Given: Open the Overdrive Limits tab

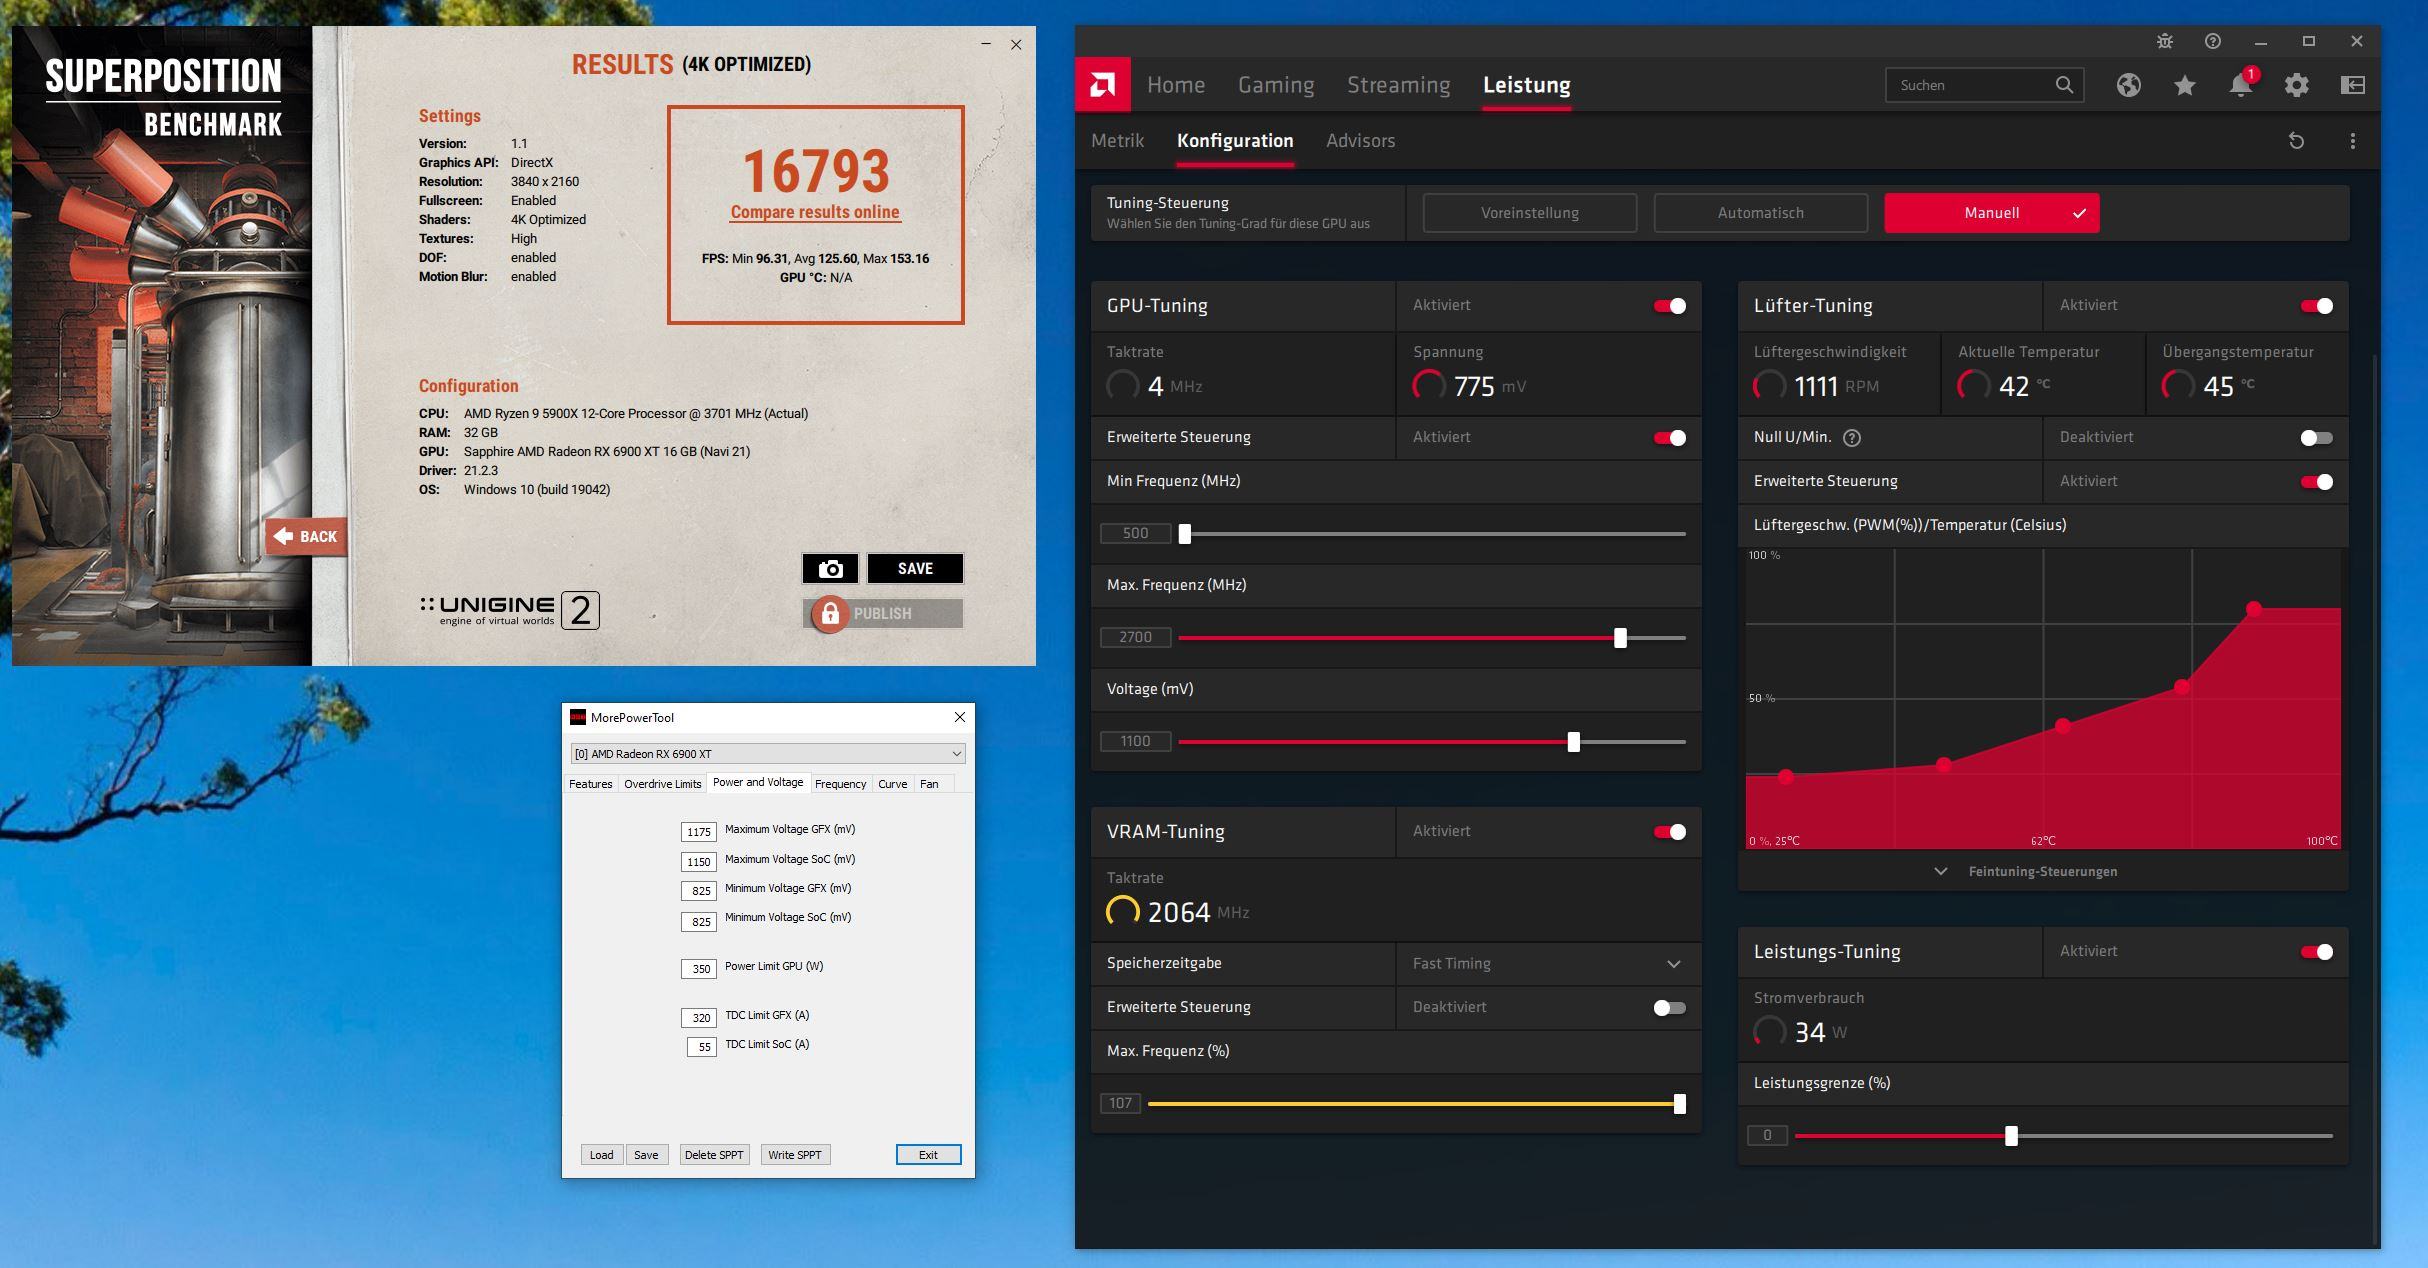Looking at the screenshot, I should tap(662, 784).
